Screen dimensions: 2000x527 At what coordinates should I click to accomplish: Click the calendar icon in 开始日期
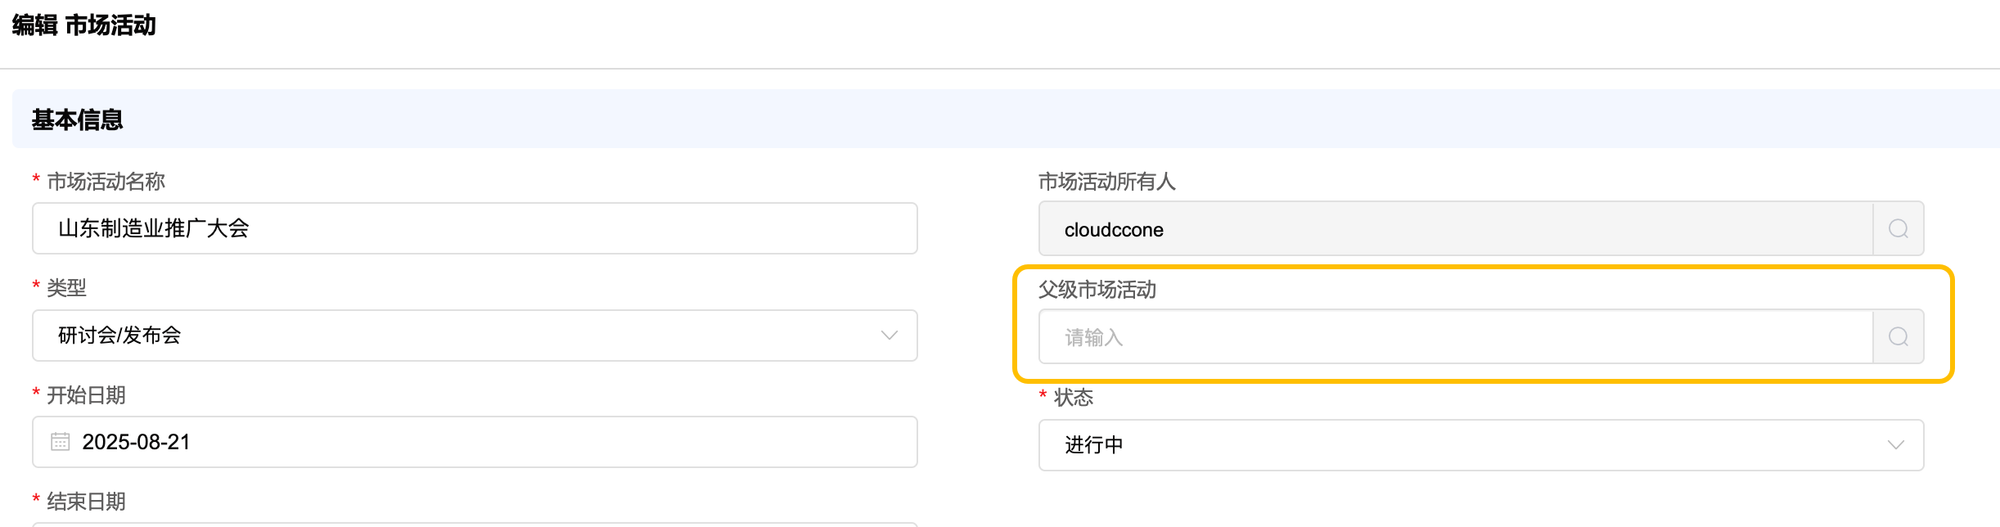click(60, 442)
